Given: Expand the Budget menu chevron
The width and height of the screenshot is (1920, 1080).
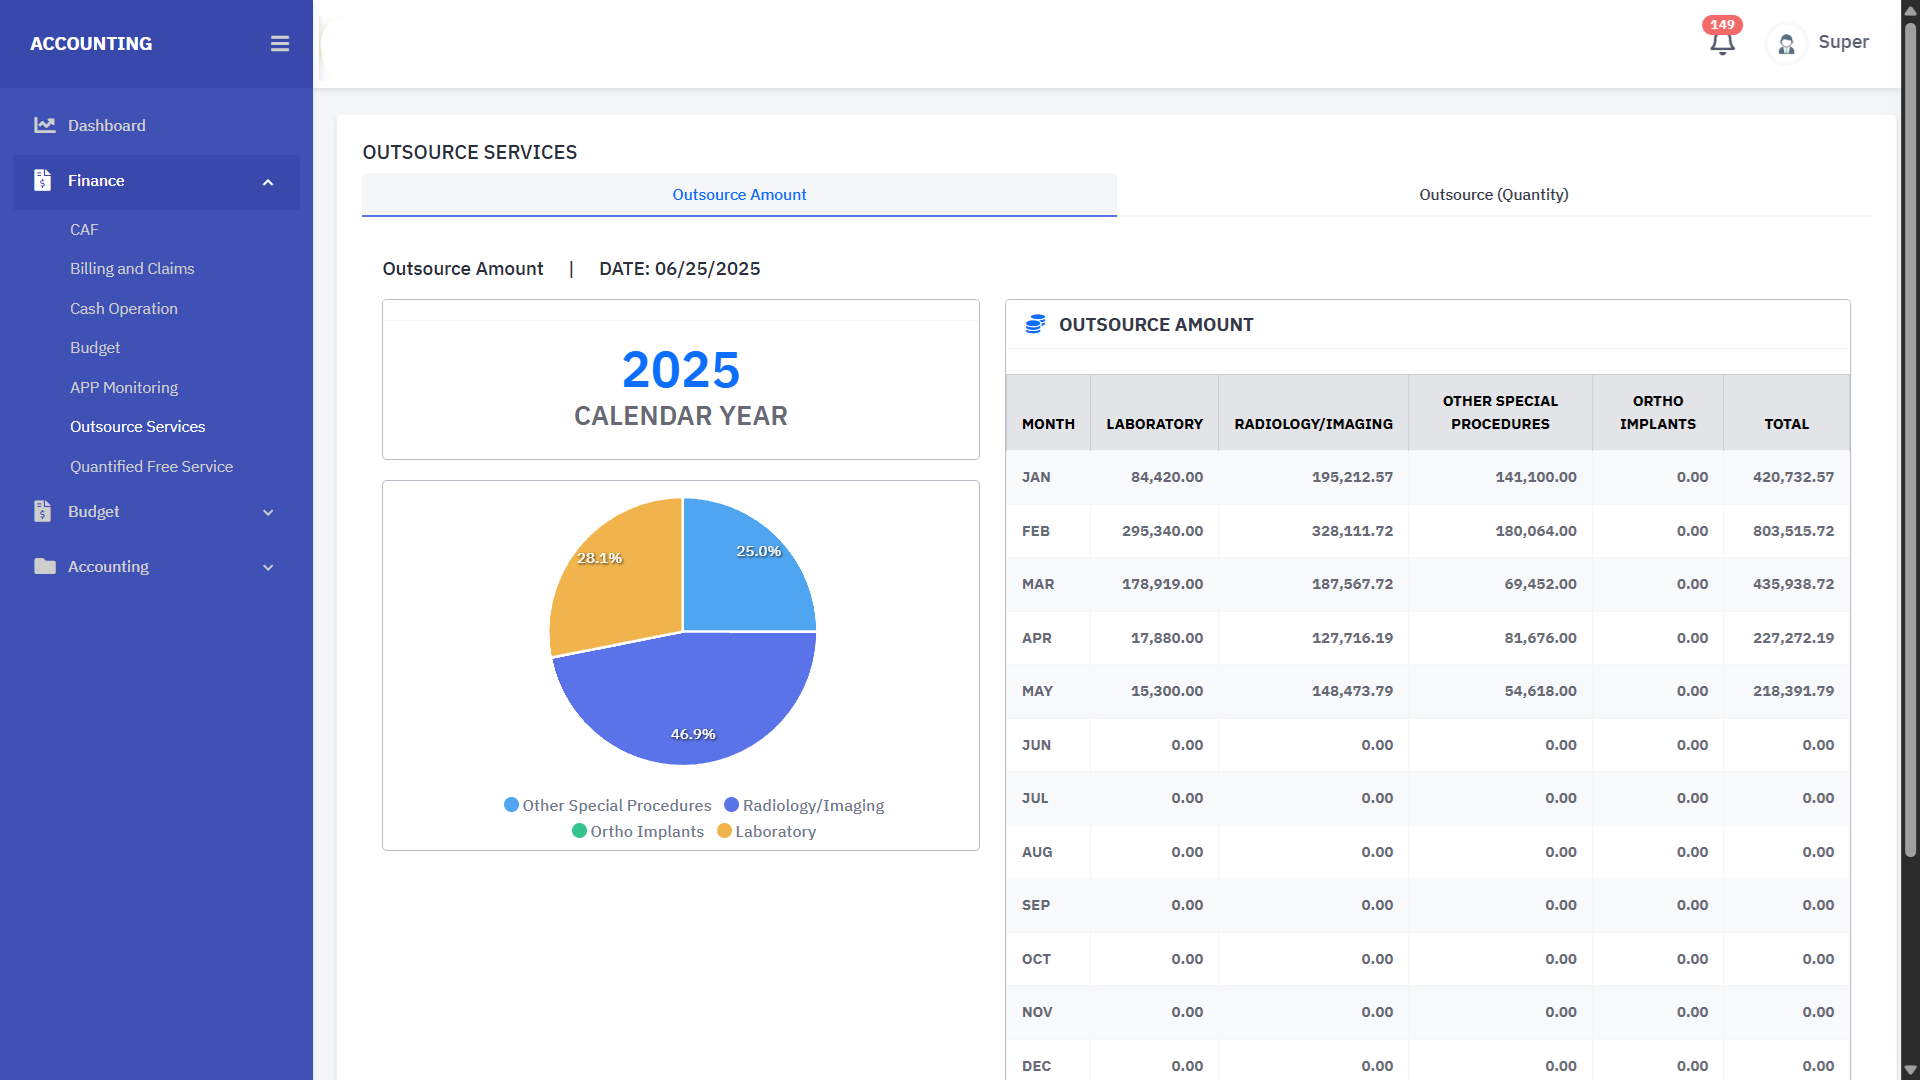Looking at the screenshot, I should pos(268,513).
